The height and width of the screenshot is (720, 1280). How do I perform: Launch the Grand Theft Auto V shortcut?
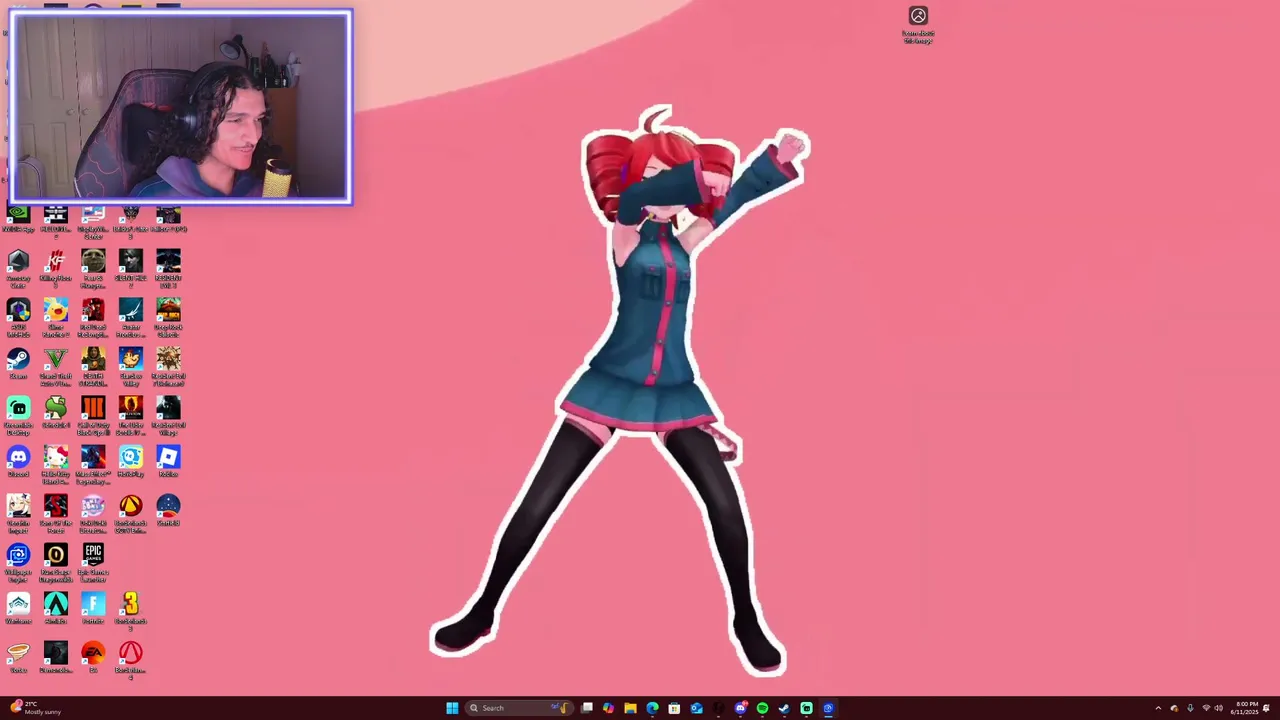pyautogui.click(x=56, y=367)
